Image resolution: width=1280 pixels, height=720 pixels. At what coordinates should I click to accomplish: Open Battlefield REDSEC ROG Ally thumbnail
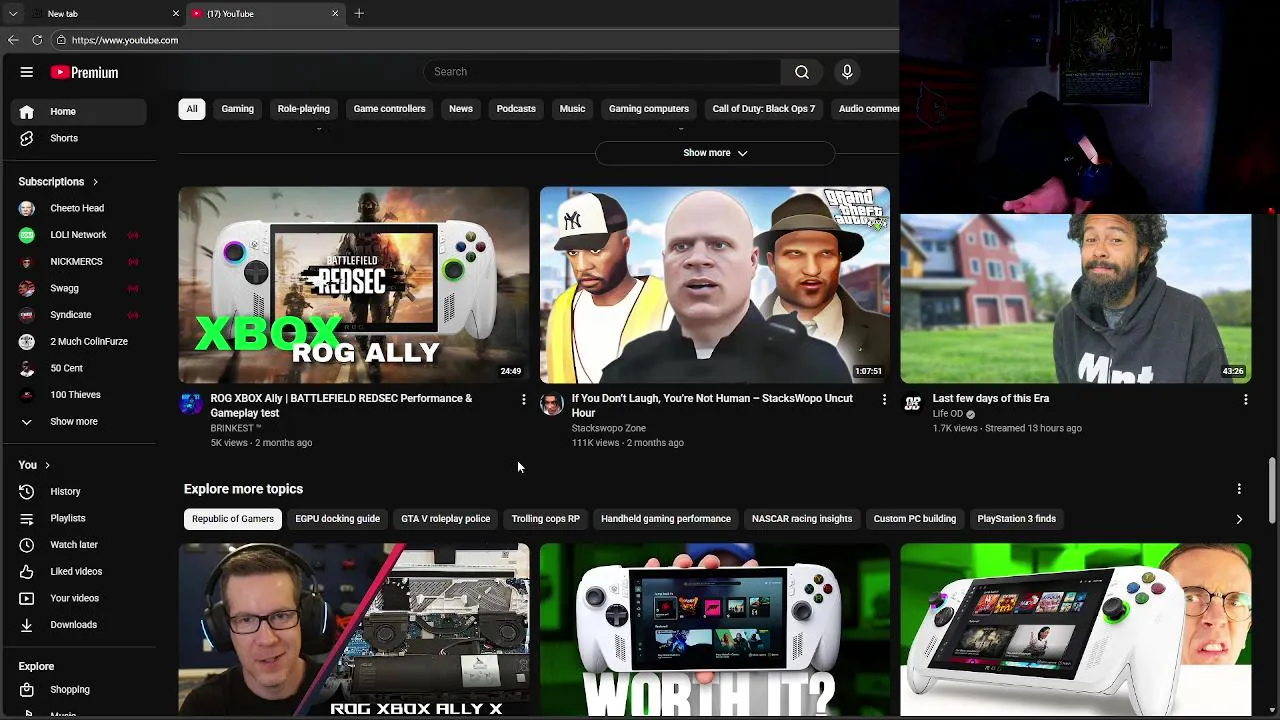pos(354,285)
